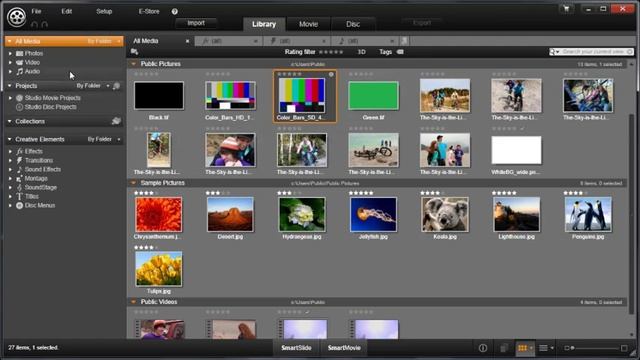
Task: Select the Hydrangeas.jpg thumbnail
Action: coord(302,214)
